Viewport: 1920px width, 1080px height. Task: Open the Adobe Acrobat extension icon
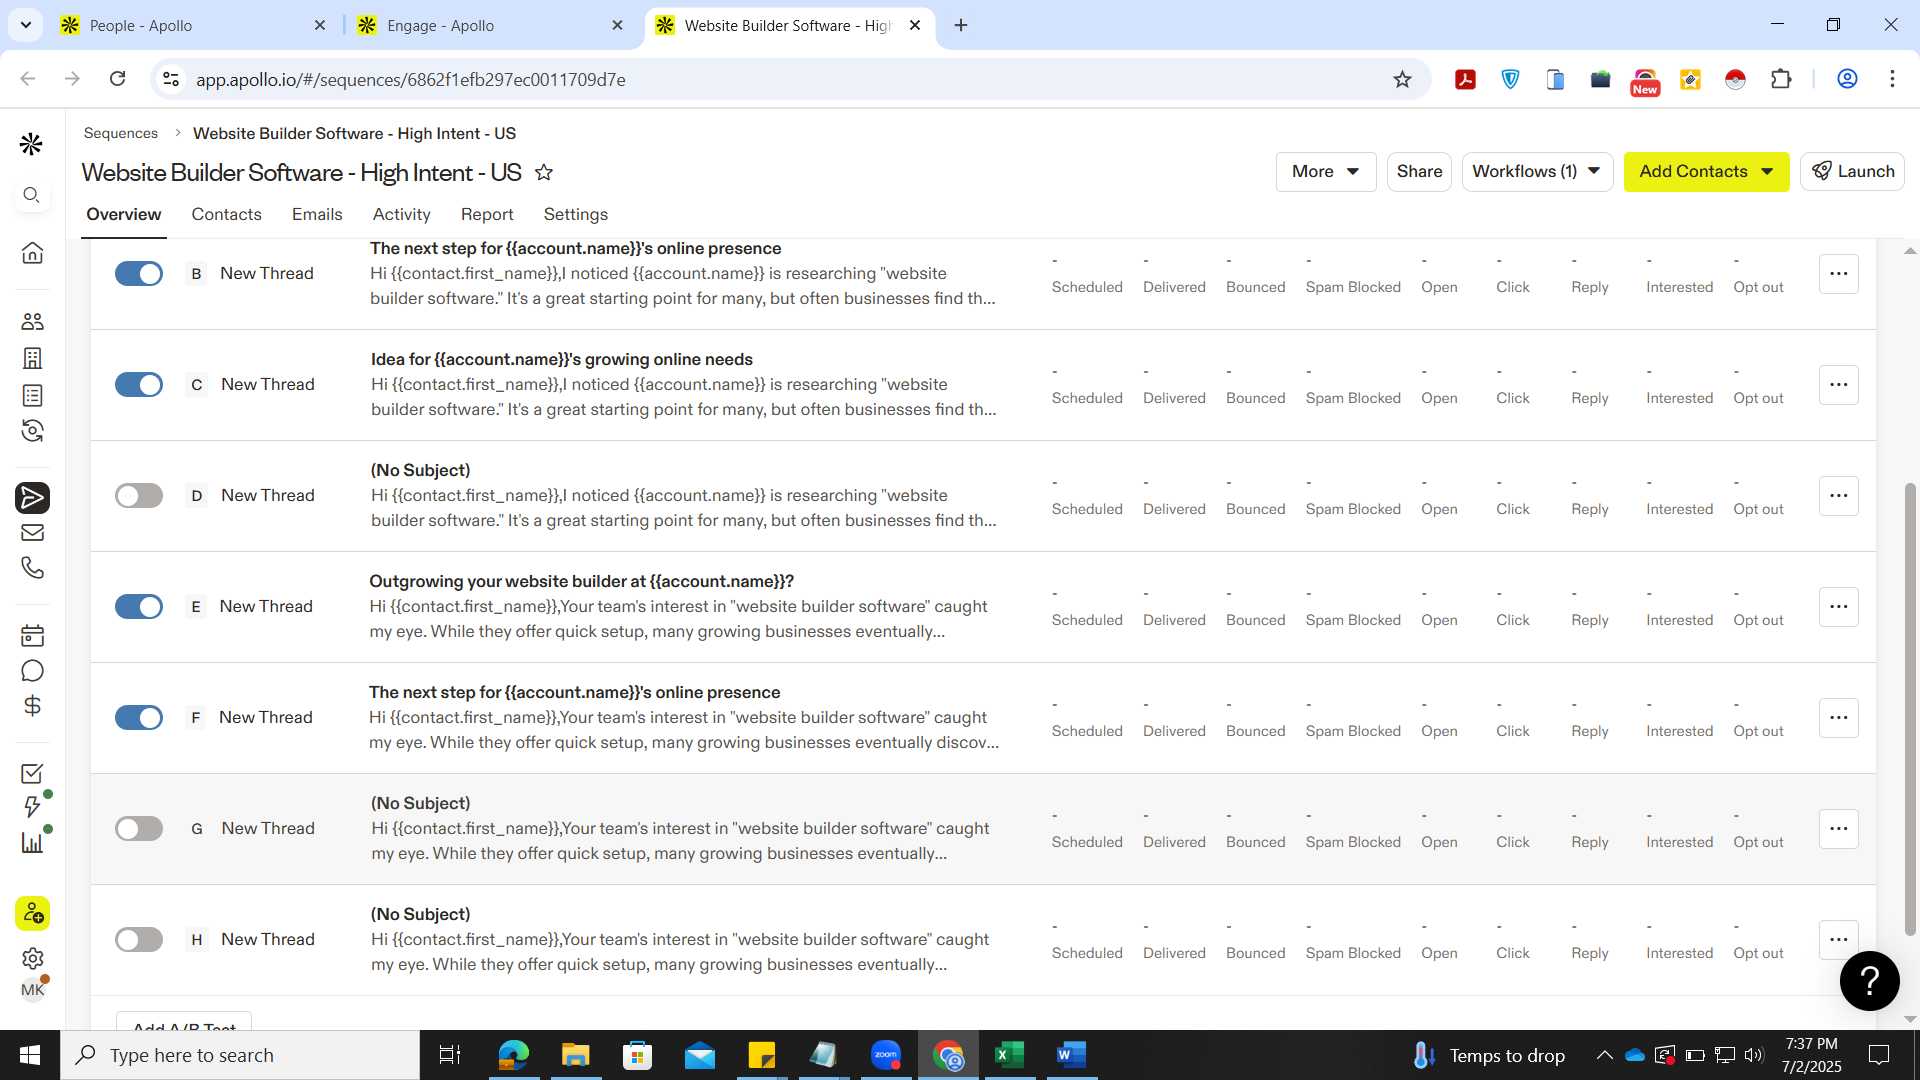coord(1466,79)
